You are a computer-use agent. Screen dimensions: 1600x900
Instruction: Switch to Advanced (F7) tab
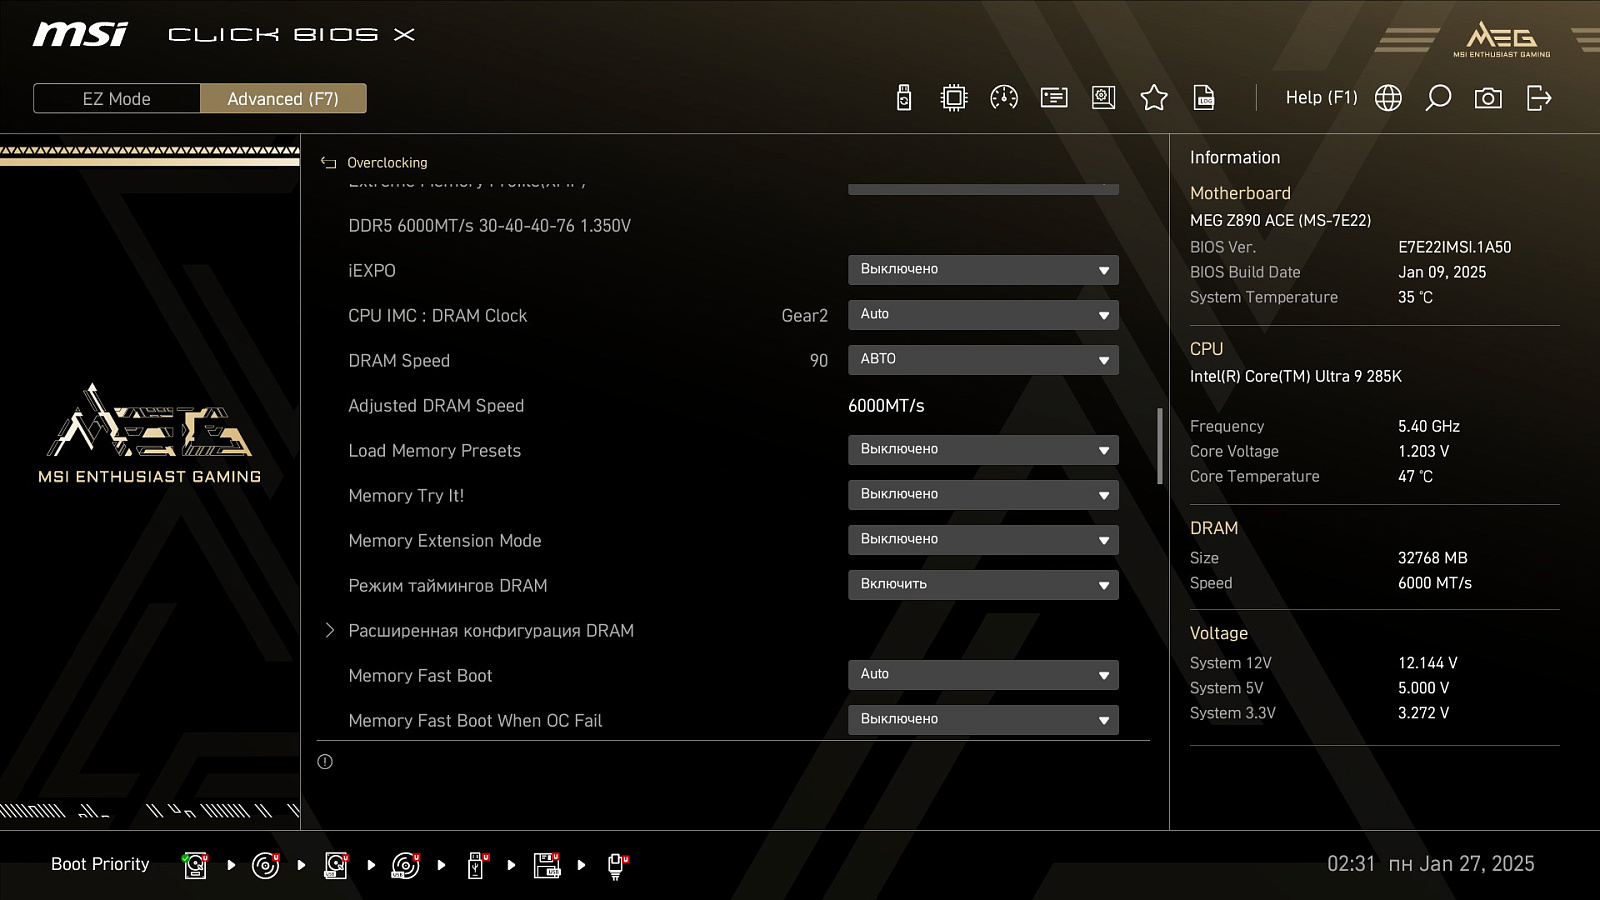[283, 99]
